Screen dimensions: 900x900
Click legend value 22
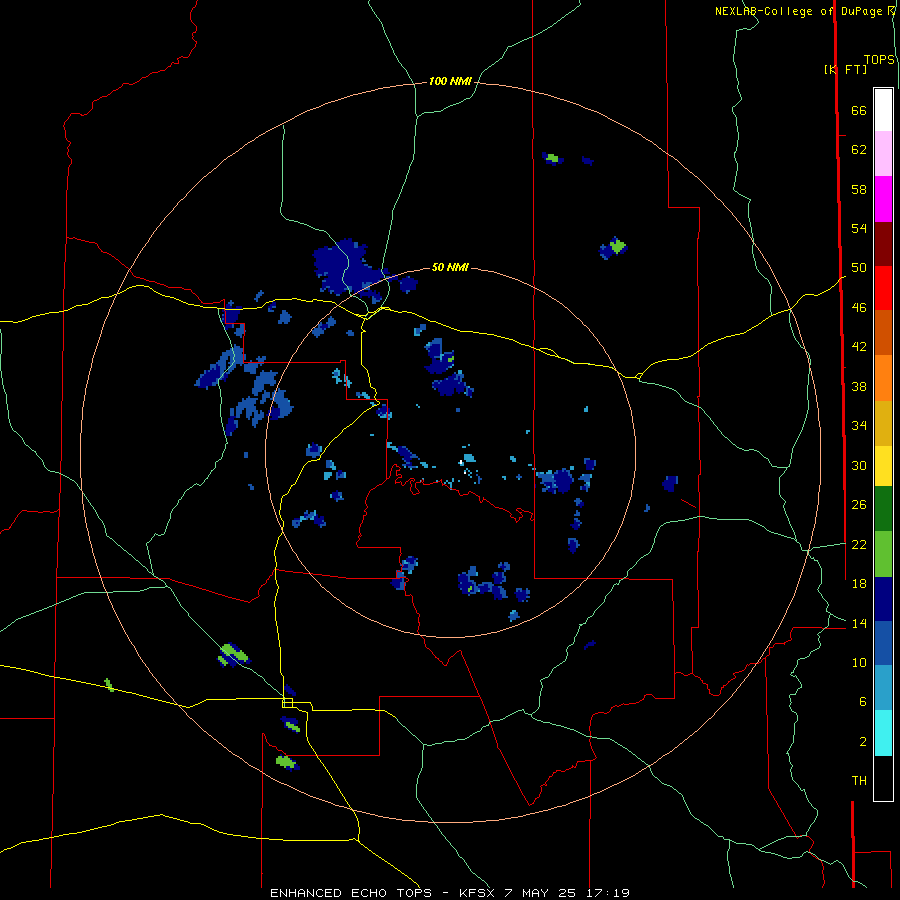pos(859,544)
